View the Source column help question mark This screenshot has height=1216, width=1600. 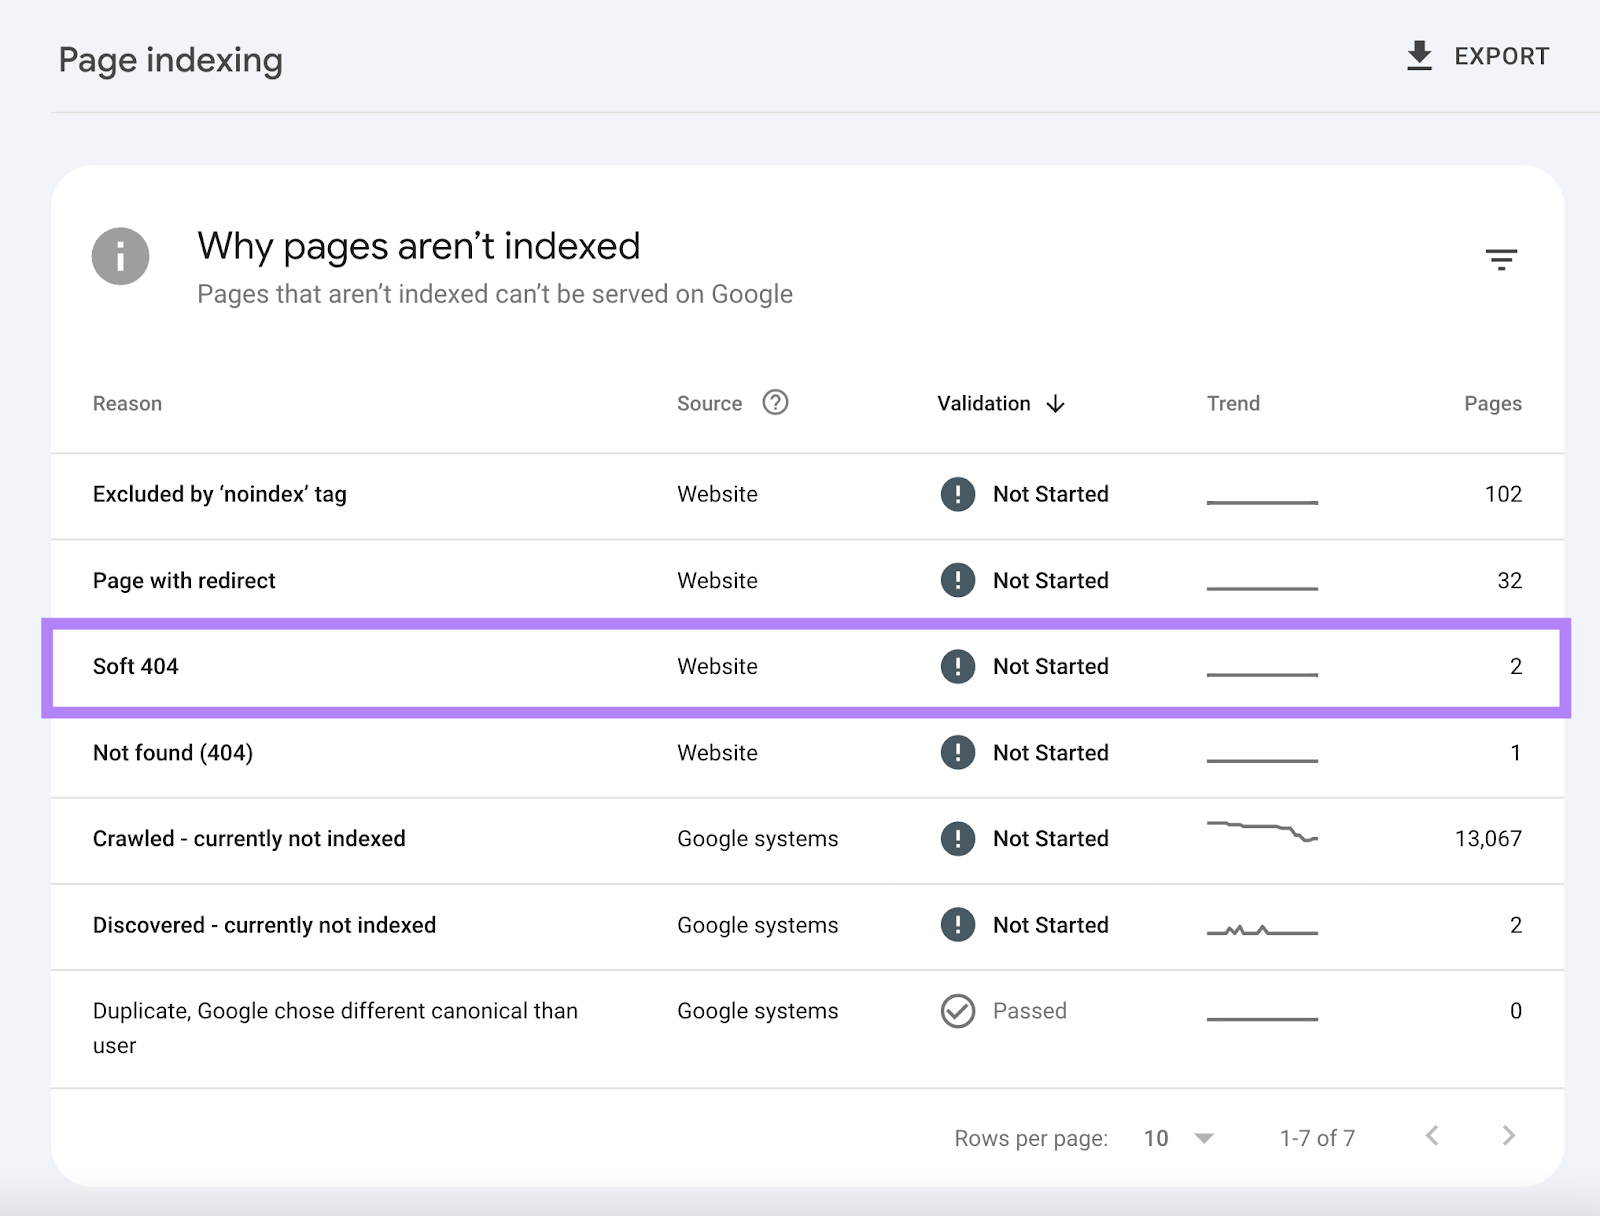tap(774, 403)
